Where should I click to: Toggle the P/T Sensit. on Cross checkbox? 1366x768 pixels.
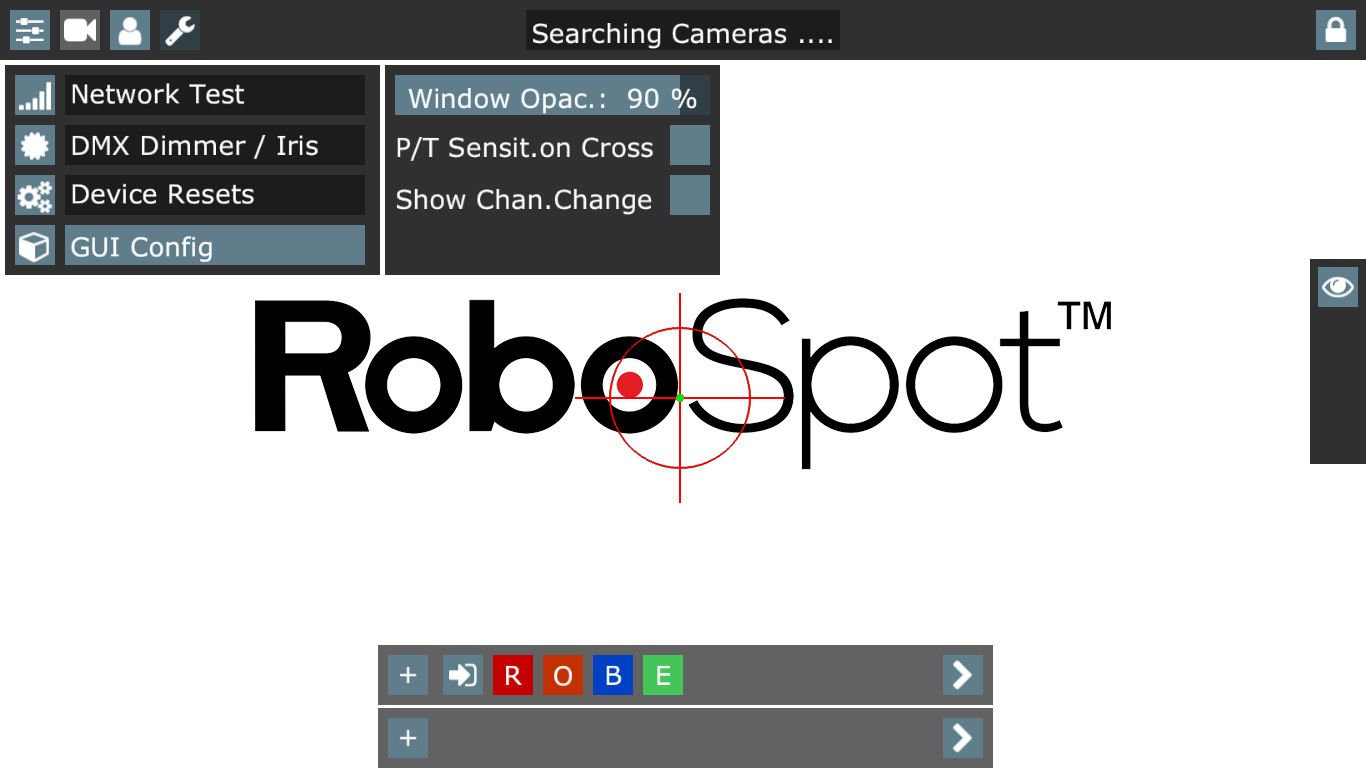(x=689, y=145)
